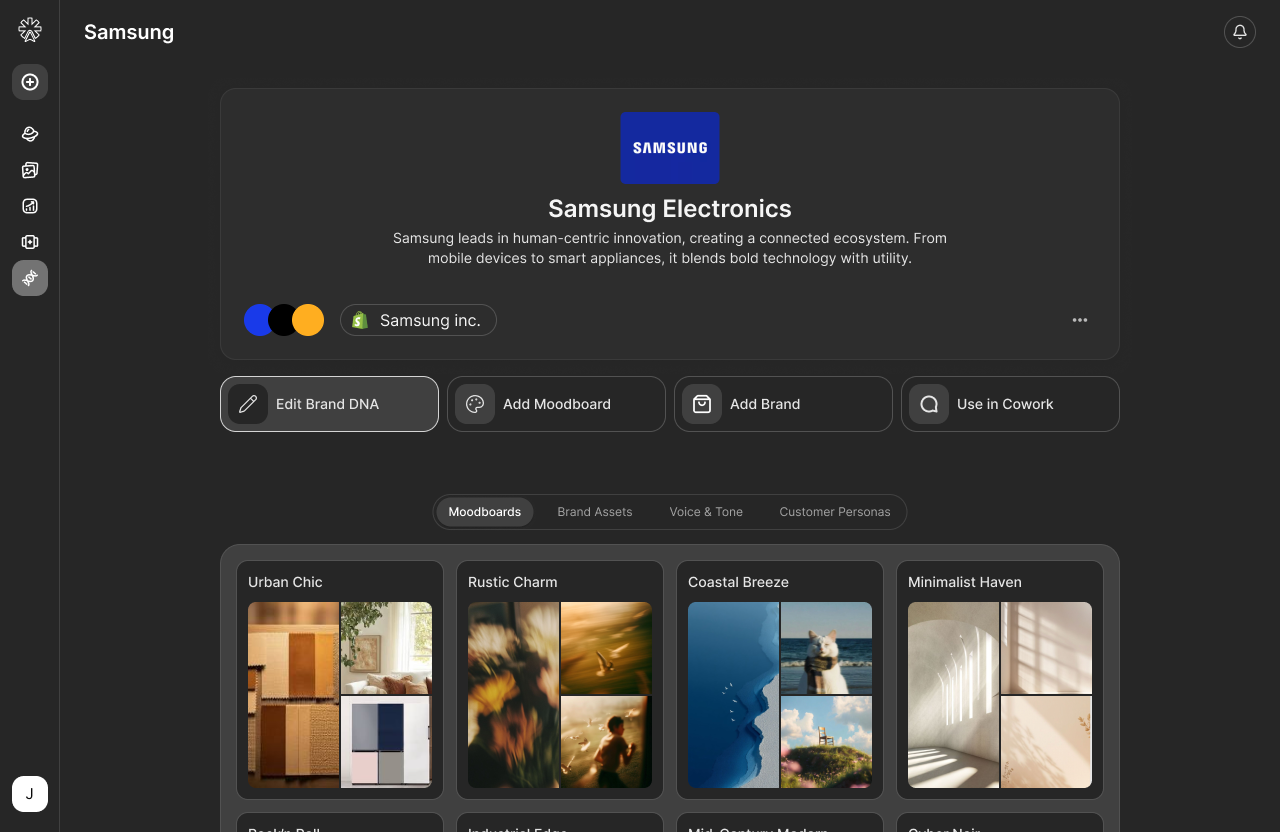
Task: Open the Minimalist Haven moodboard
Action: [1000, 680]
